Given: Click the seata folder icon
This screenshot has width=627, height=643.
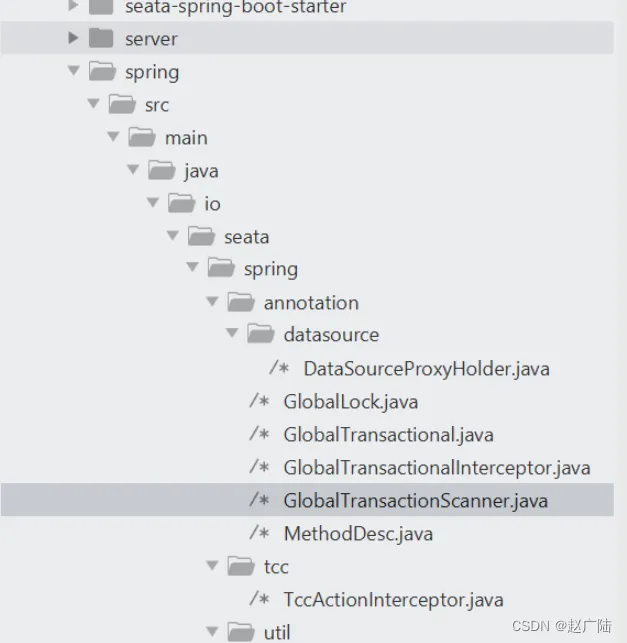Looking at the screenshot, I should 201,236.
